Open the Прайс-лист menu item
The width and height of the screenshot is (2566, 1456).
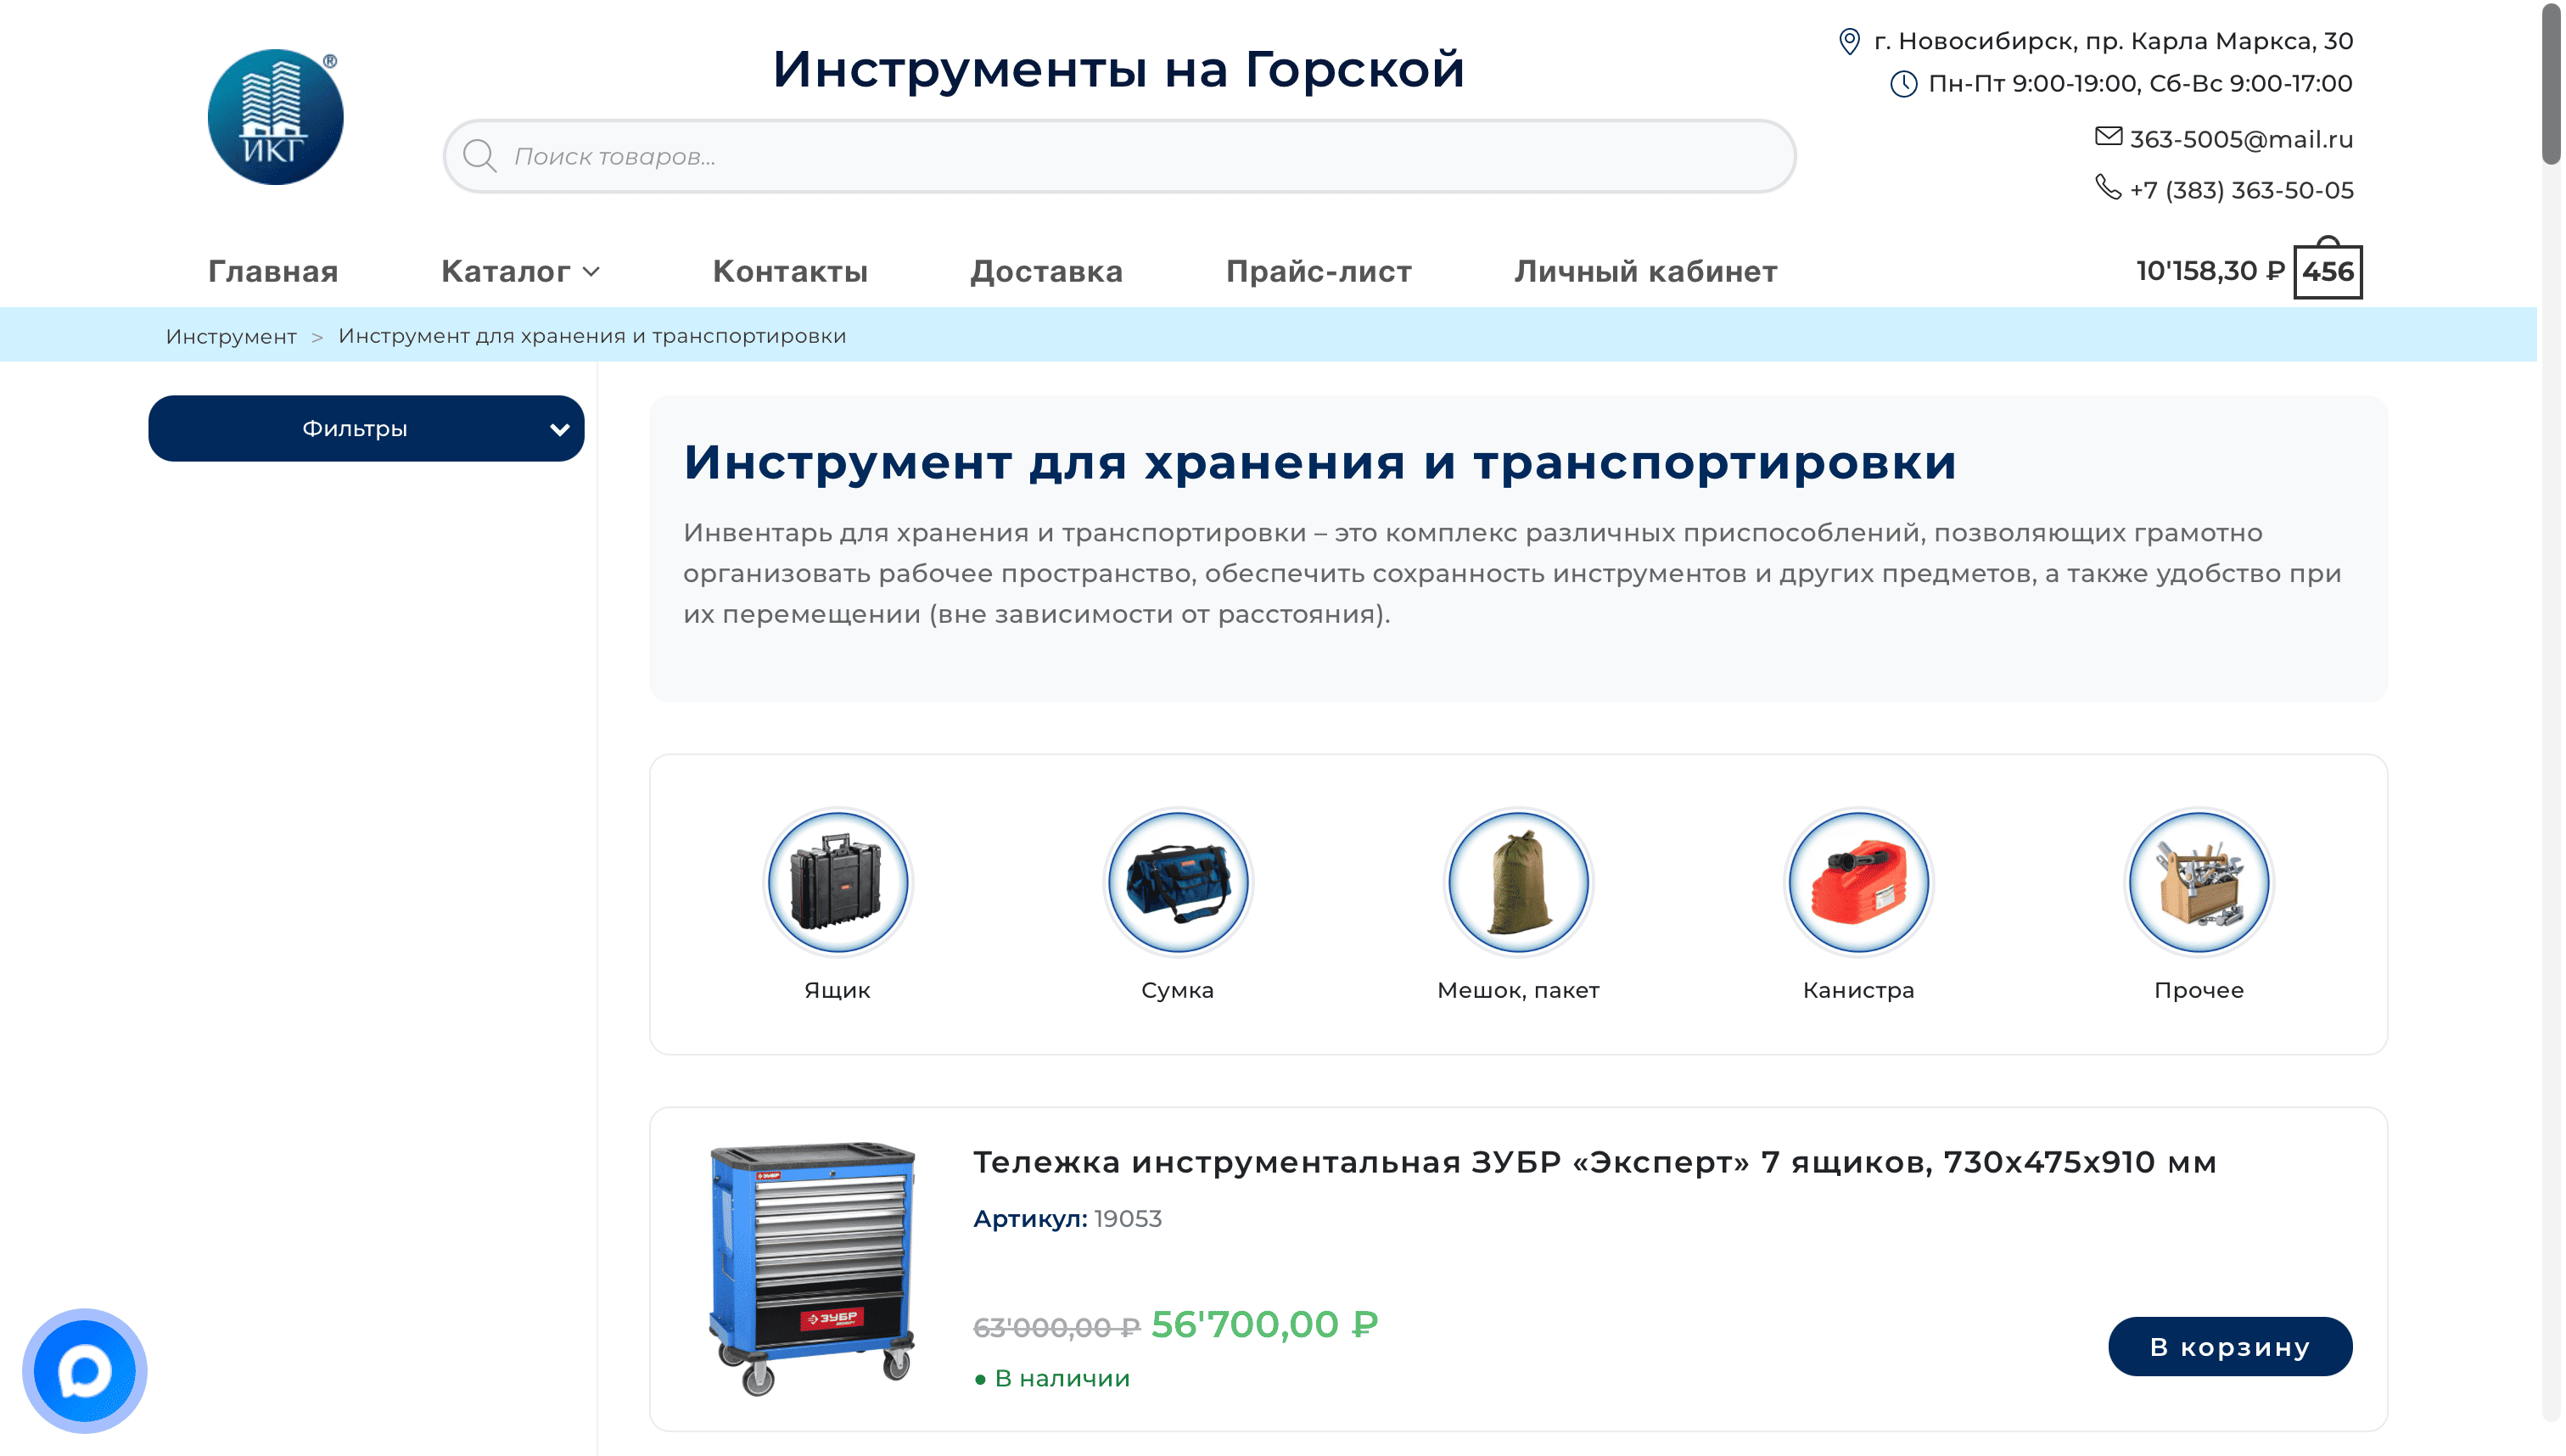pyautogui.click(x=1318, y=271)
